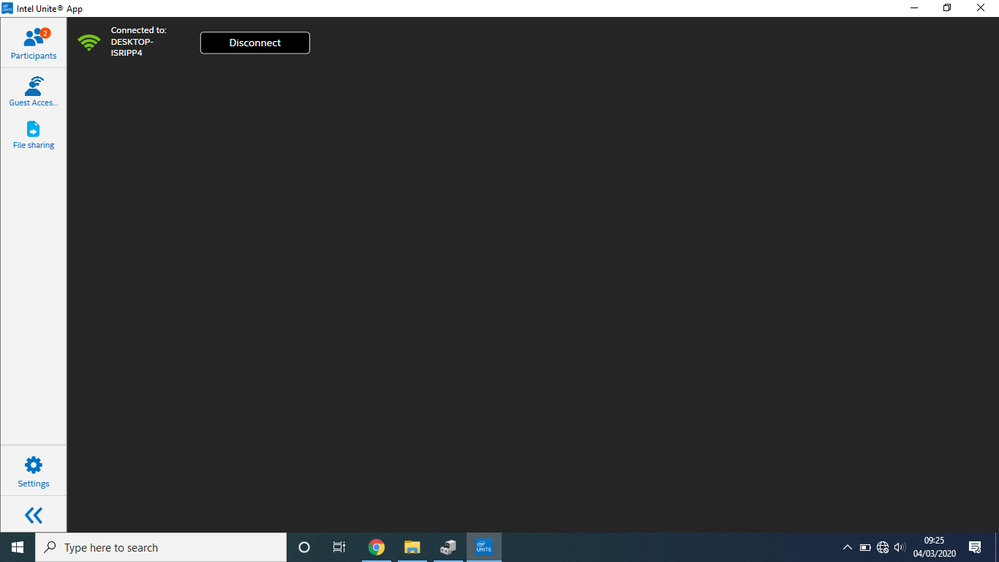Open Cortana circle icon
Viewport: 999px width, 562px height.
(304, 547)
